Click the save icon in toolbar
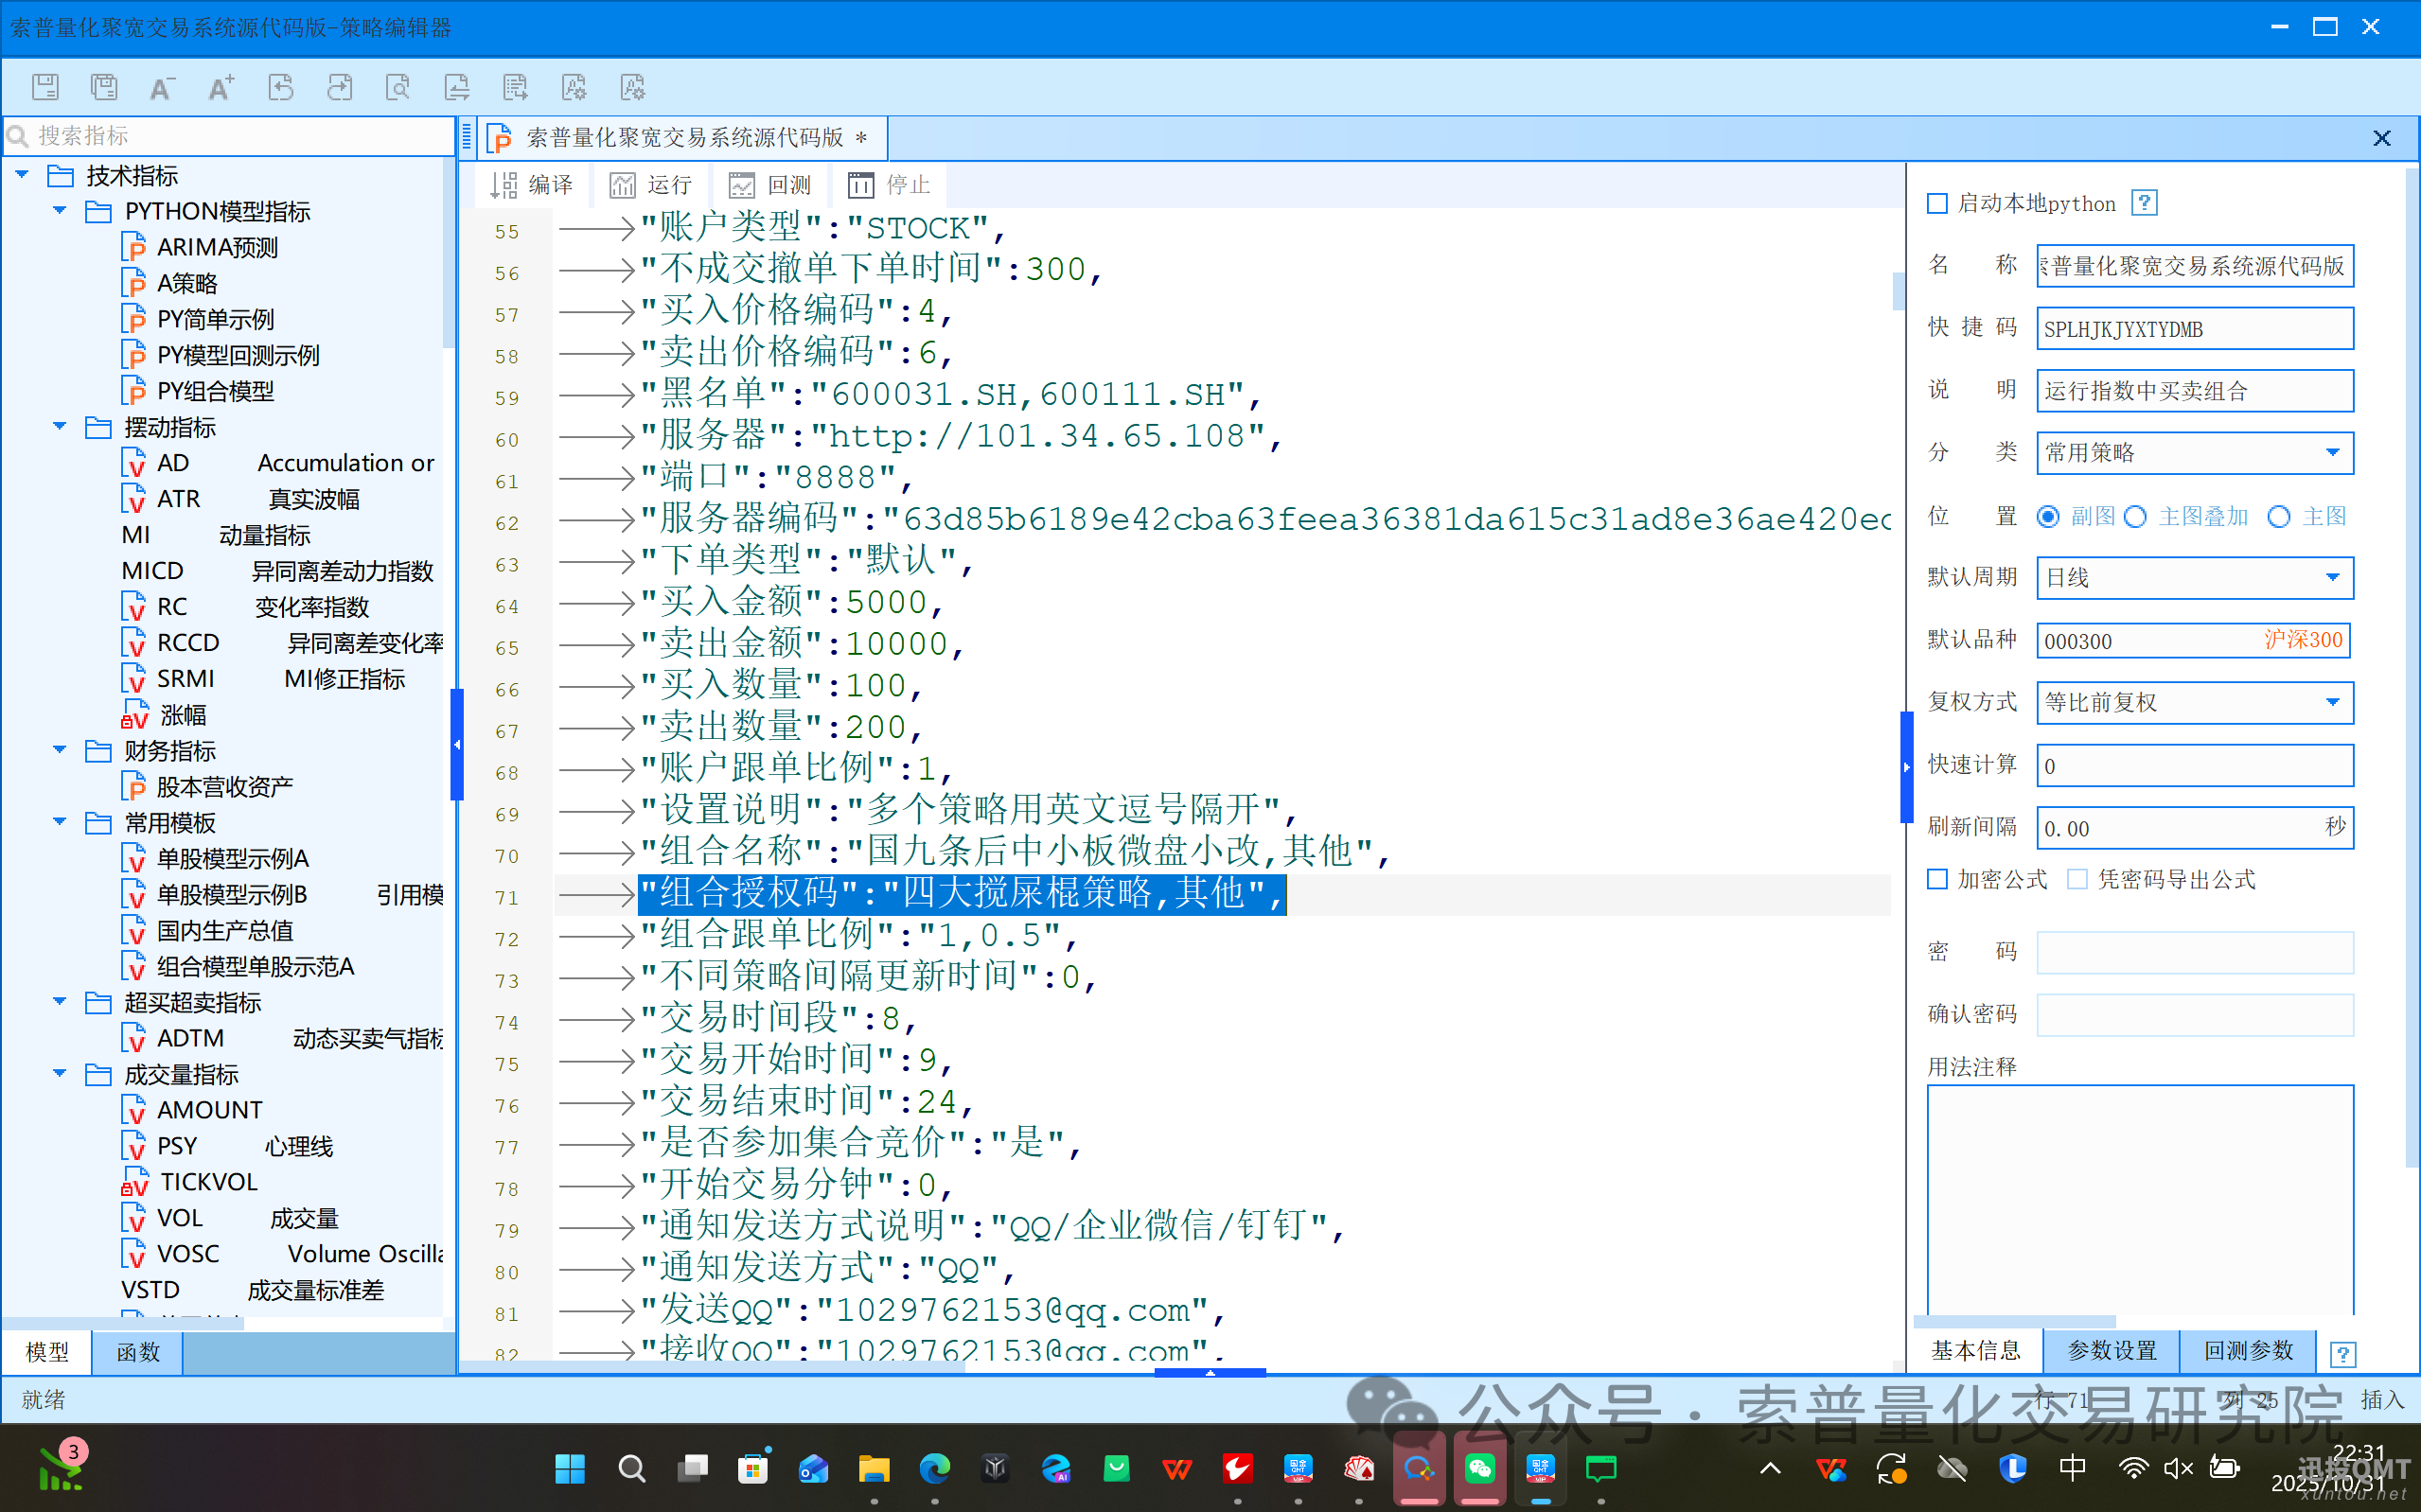This screenshot has height=1512, width=2421. coord(45,87)
